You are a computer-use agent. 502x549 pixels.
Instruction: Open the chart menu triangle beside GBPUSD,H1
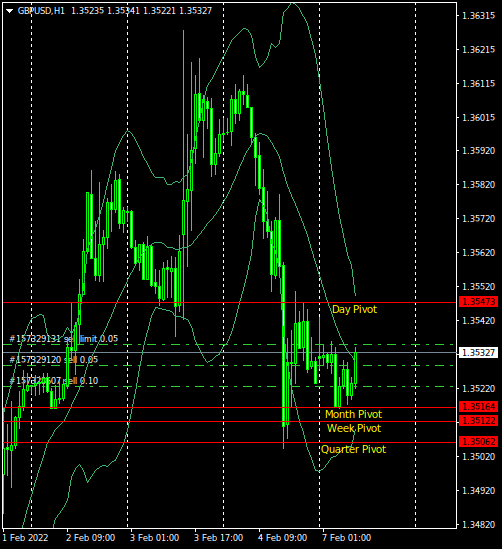[9, 11]
